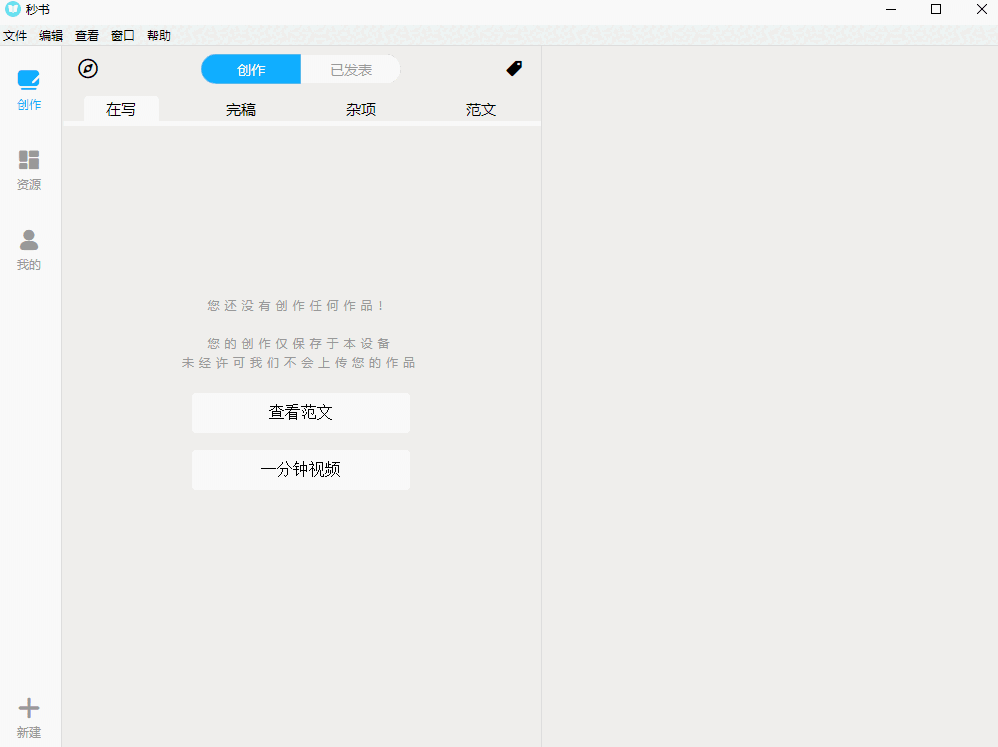
Task: Select the 完稿 tab
Action: [241, 109]
